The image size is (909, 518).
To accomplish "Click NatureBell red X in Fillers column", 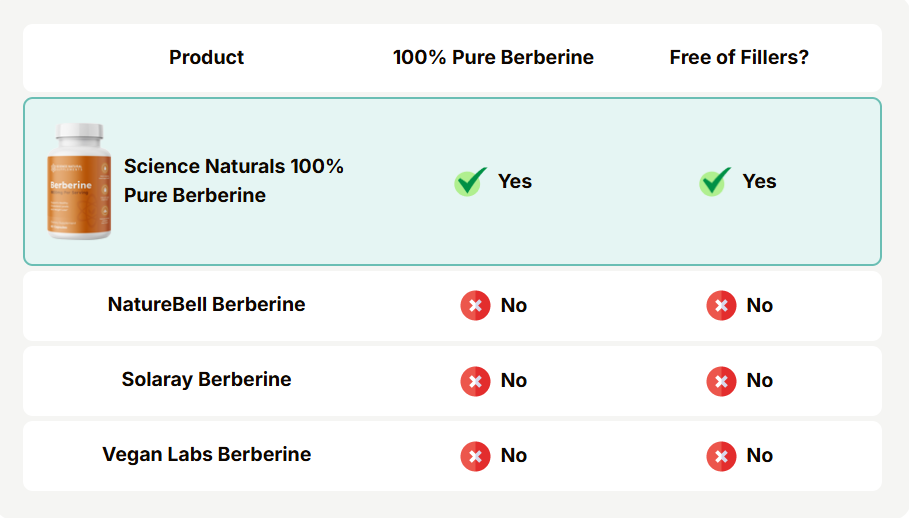I will tap(721, 305).
